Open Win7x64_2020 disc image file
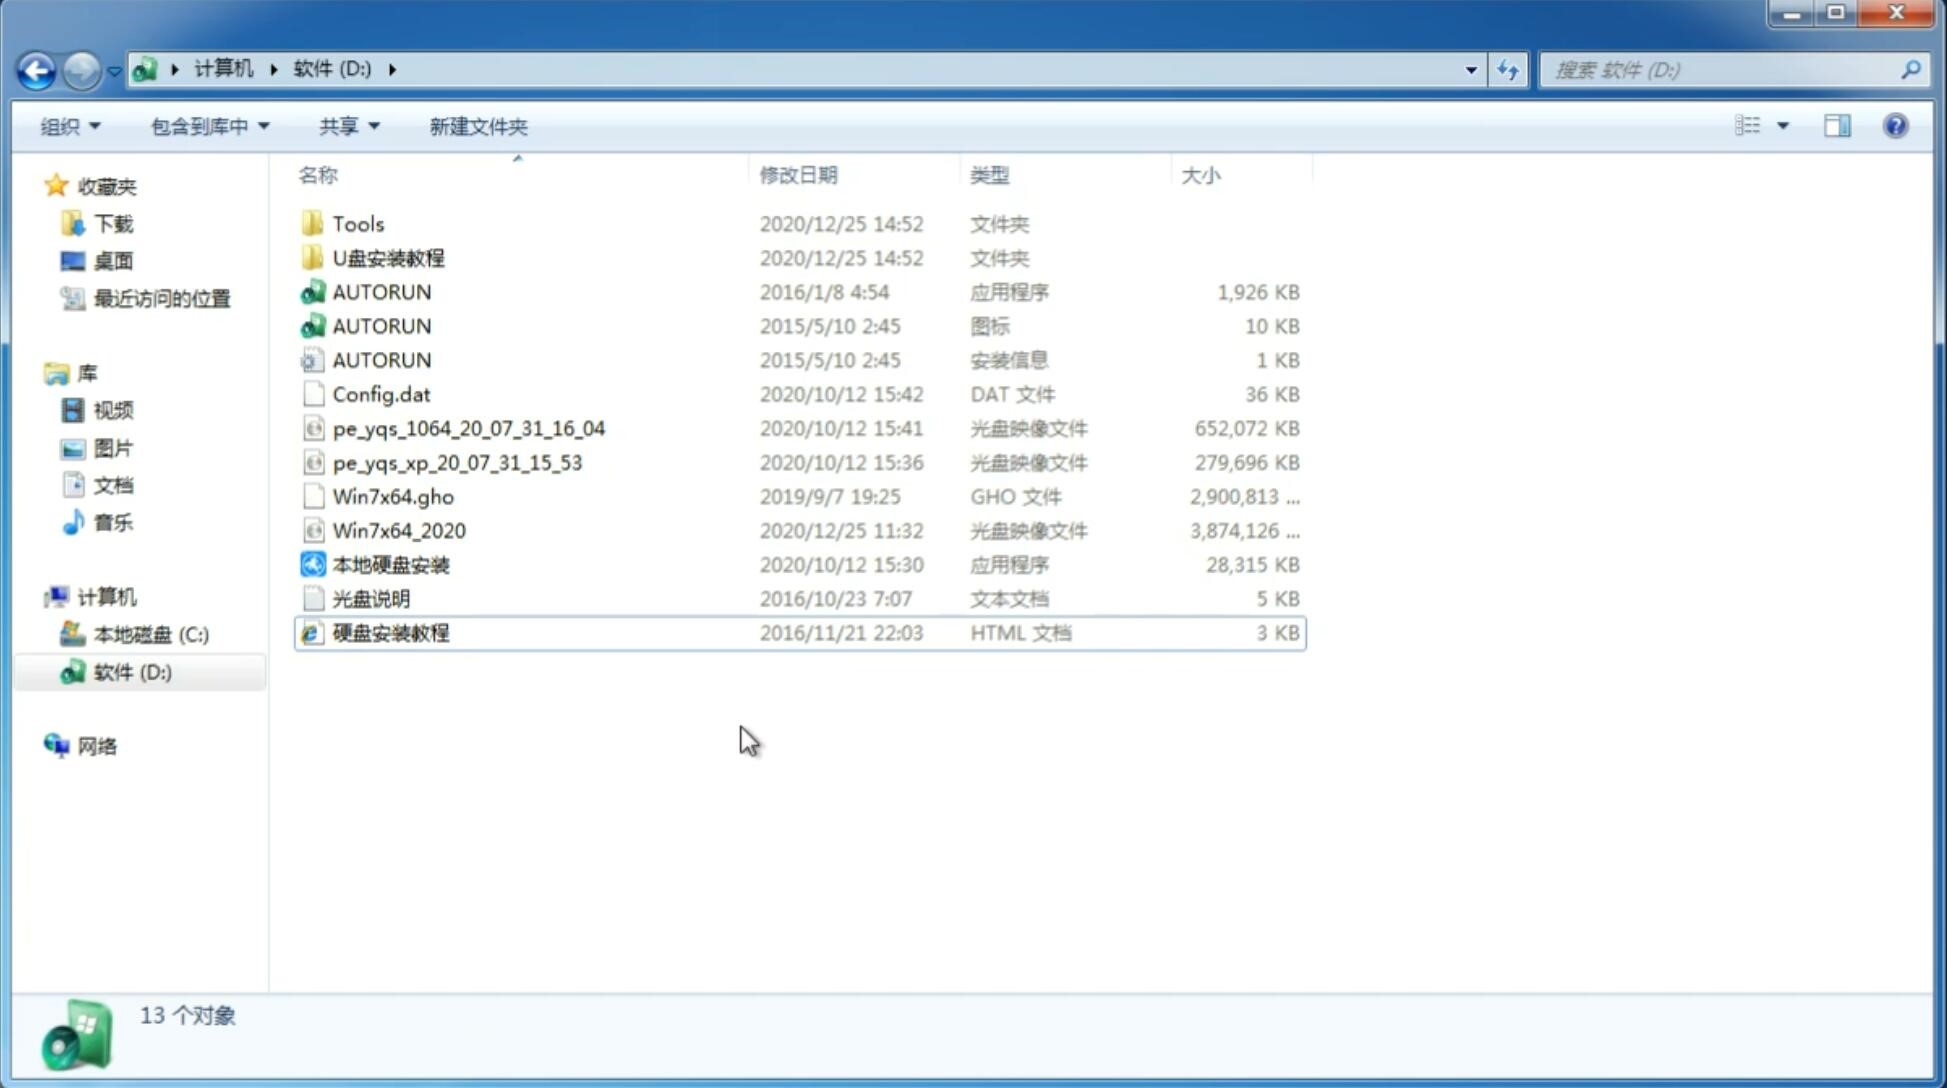 pos(397,531)
